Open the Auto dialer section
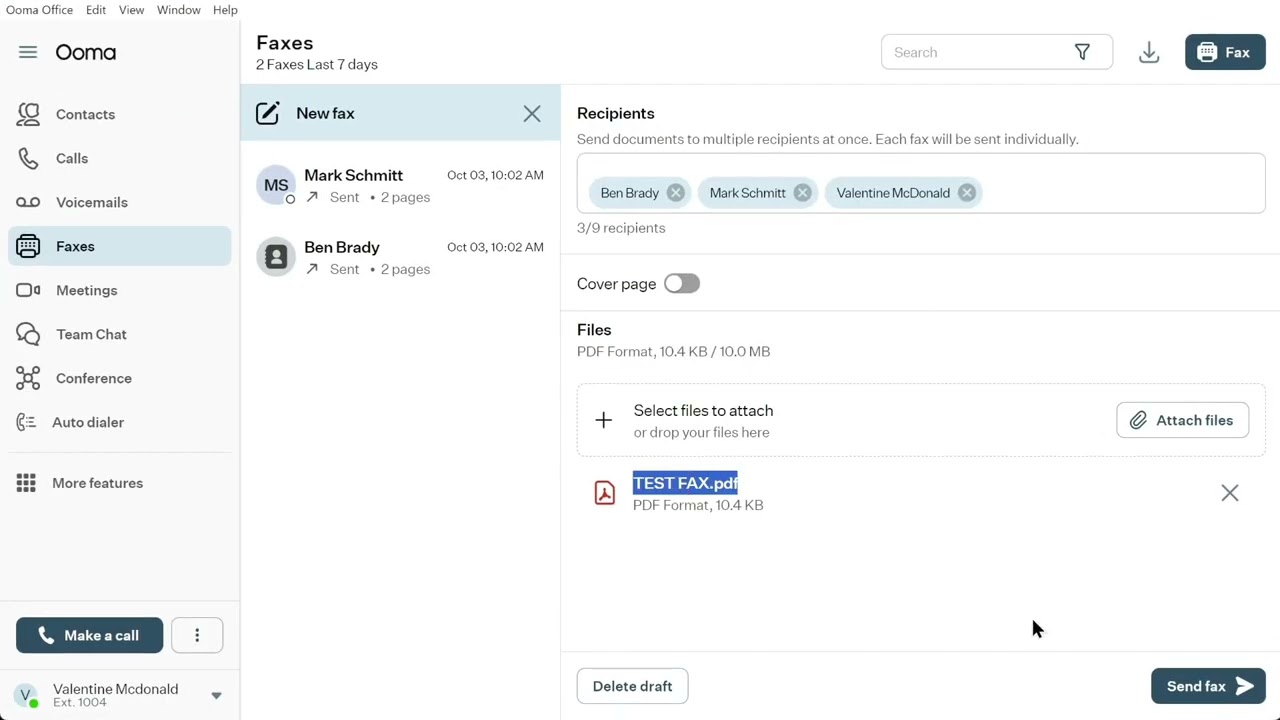 [120, 422]
